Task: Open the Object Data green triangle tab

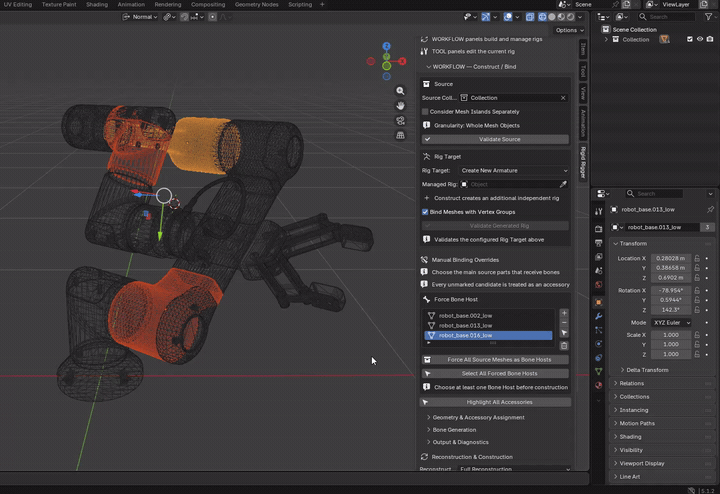Action: coord(598,371)
